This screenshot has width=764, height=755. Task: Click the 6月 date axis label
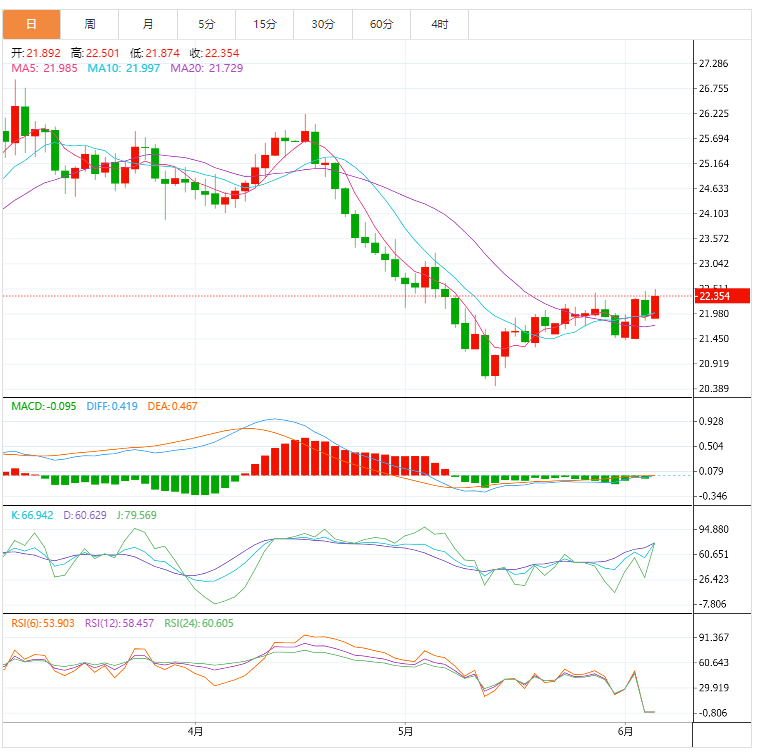coord(625,732)
